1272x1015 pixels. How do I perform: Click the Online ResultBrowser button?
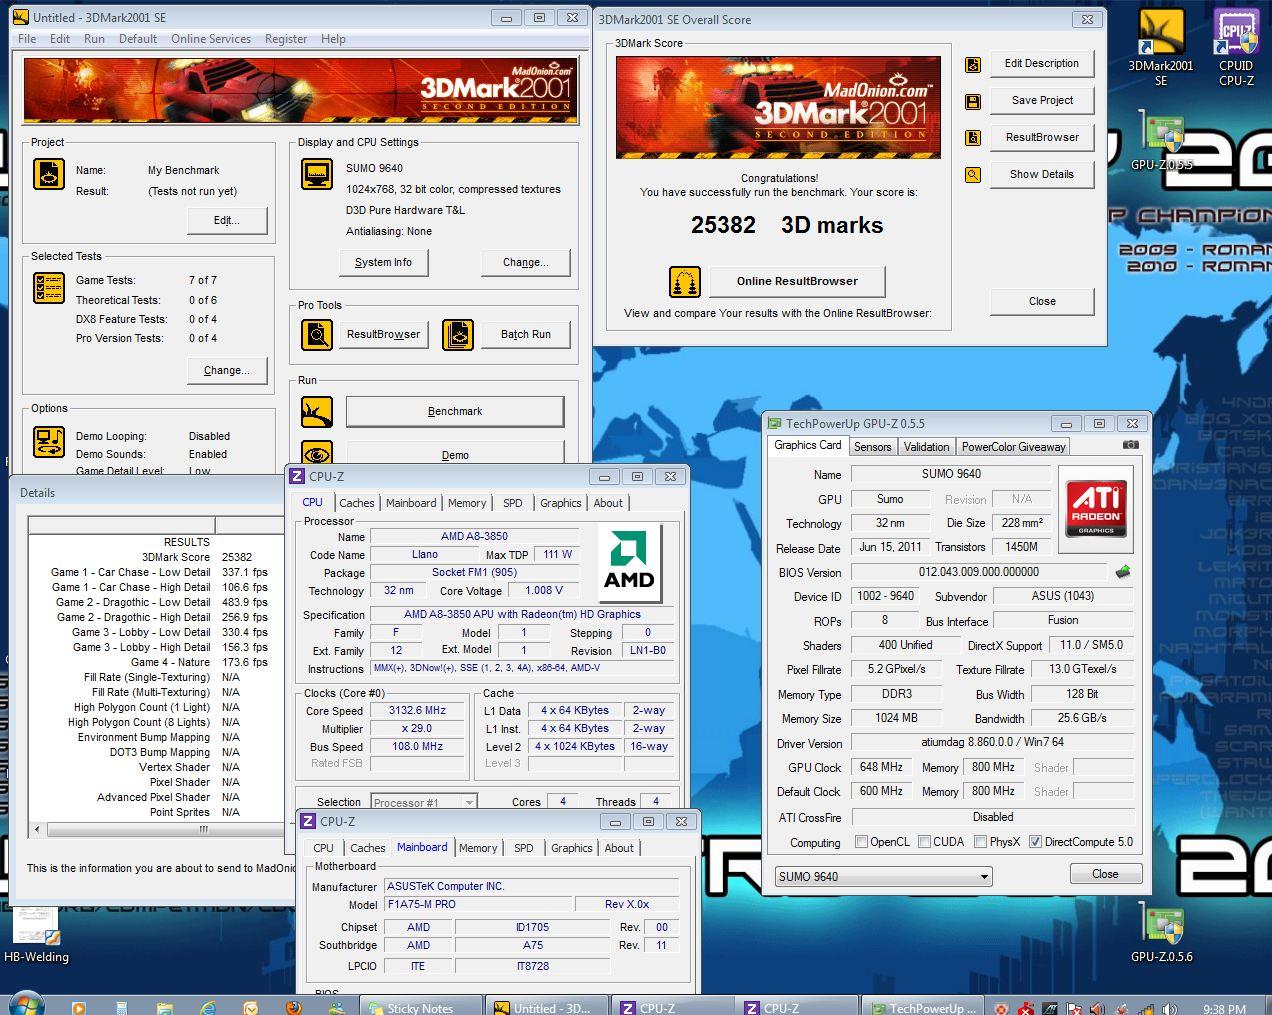797,281
